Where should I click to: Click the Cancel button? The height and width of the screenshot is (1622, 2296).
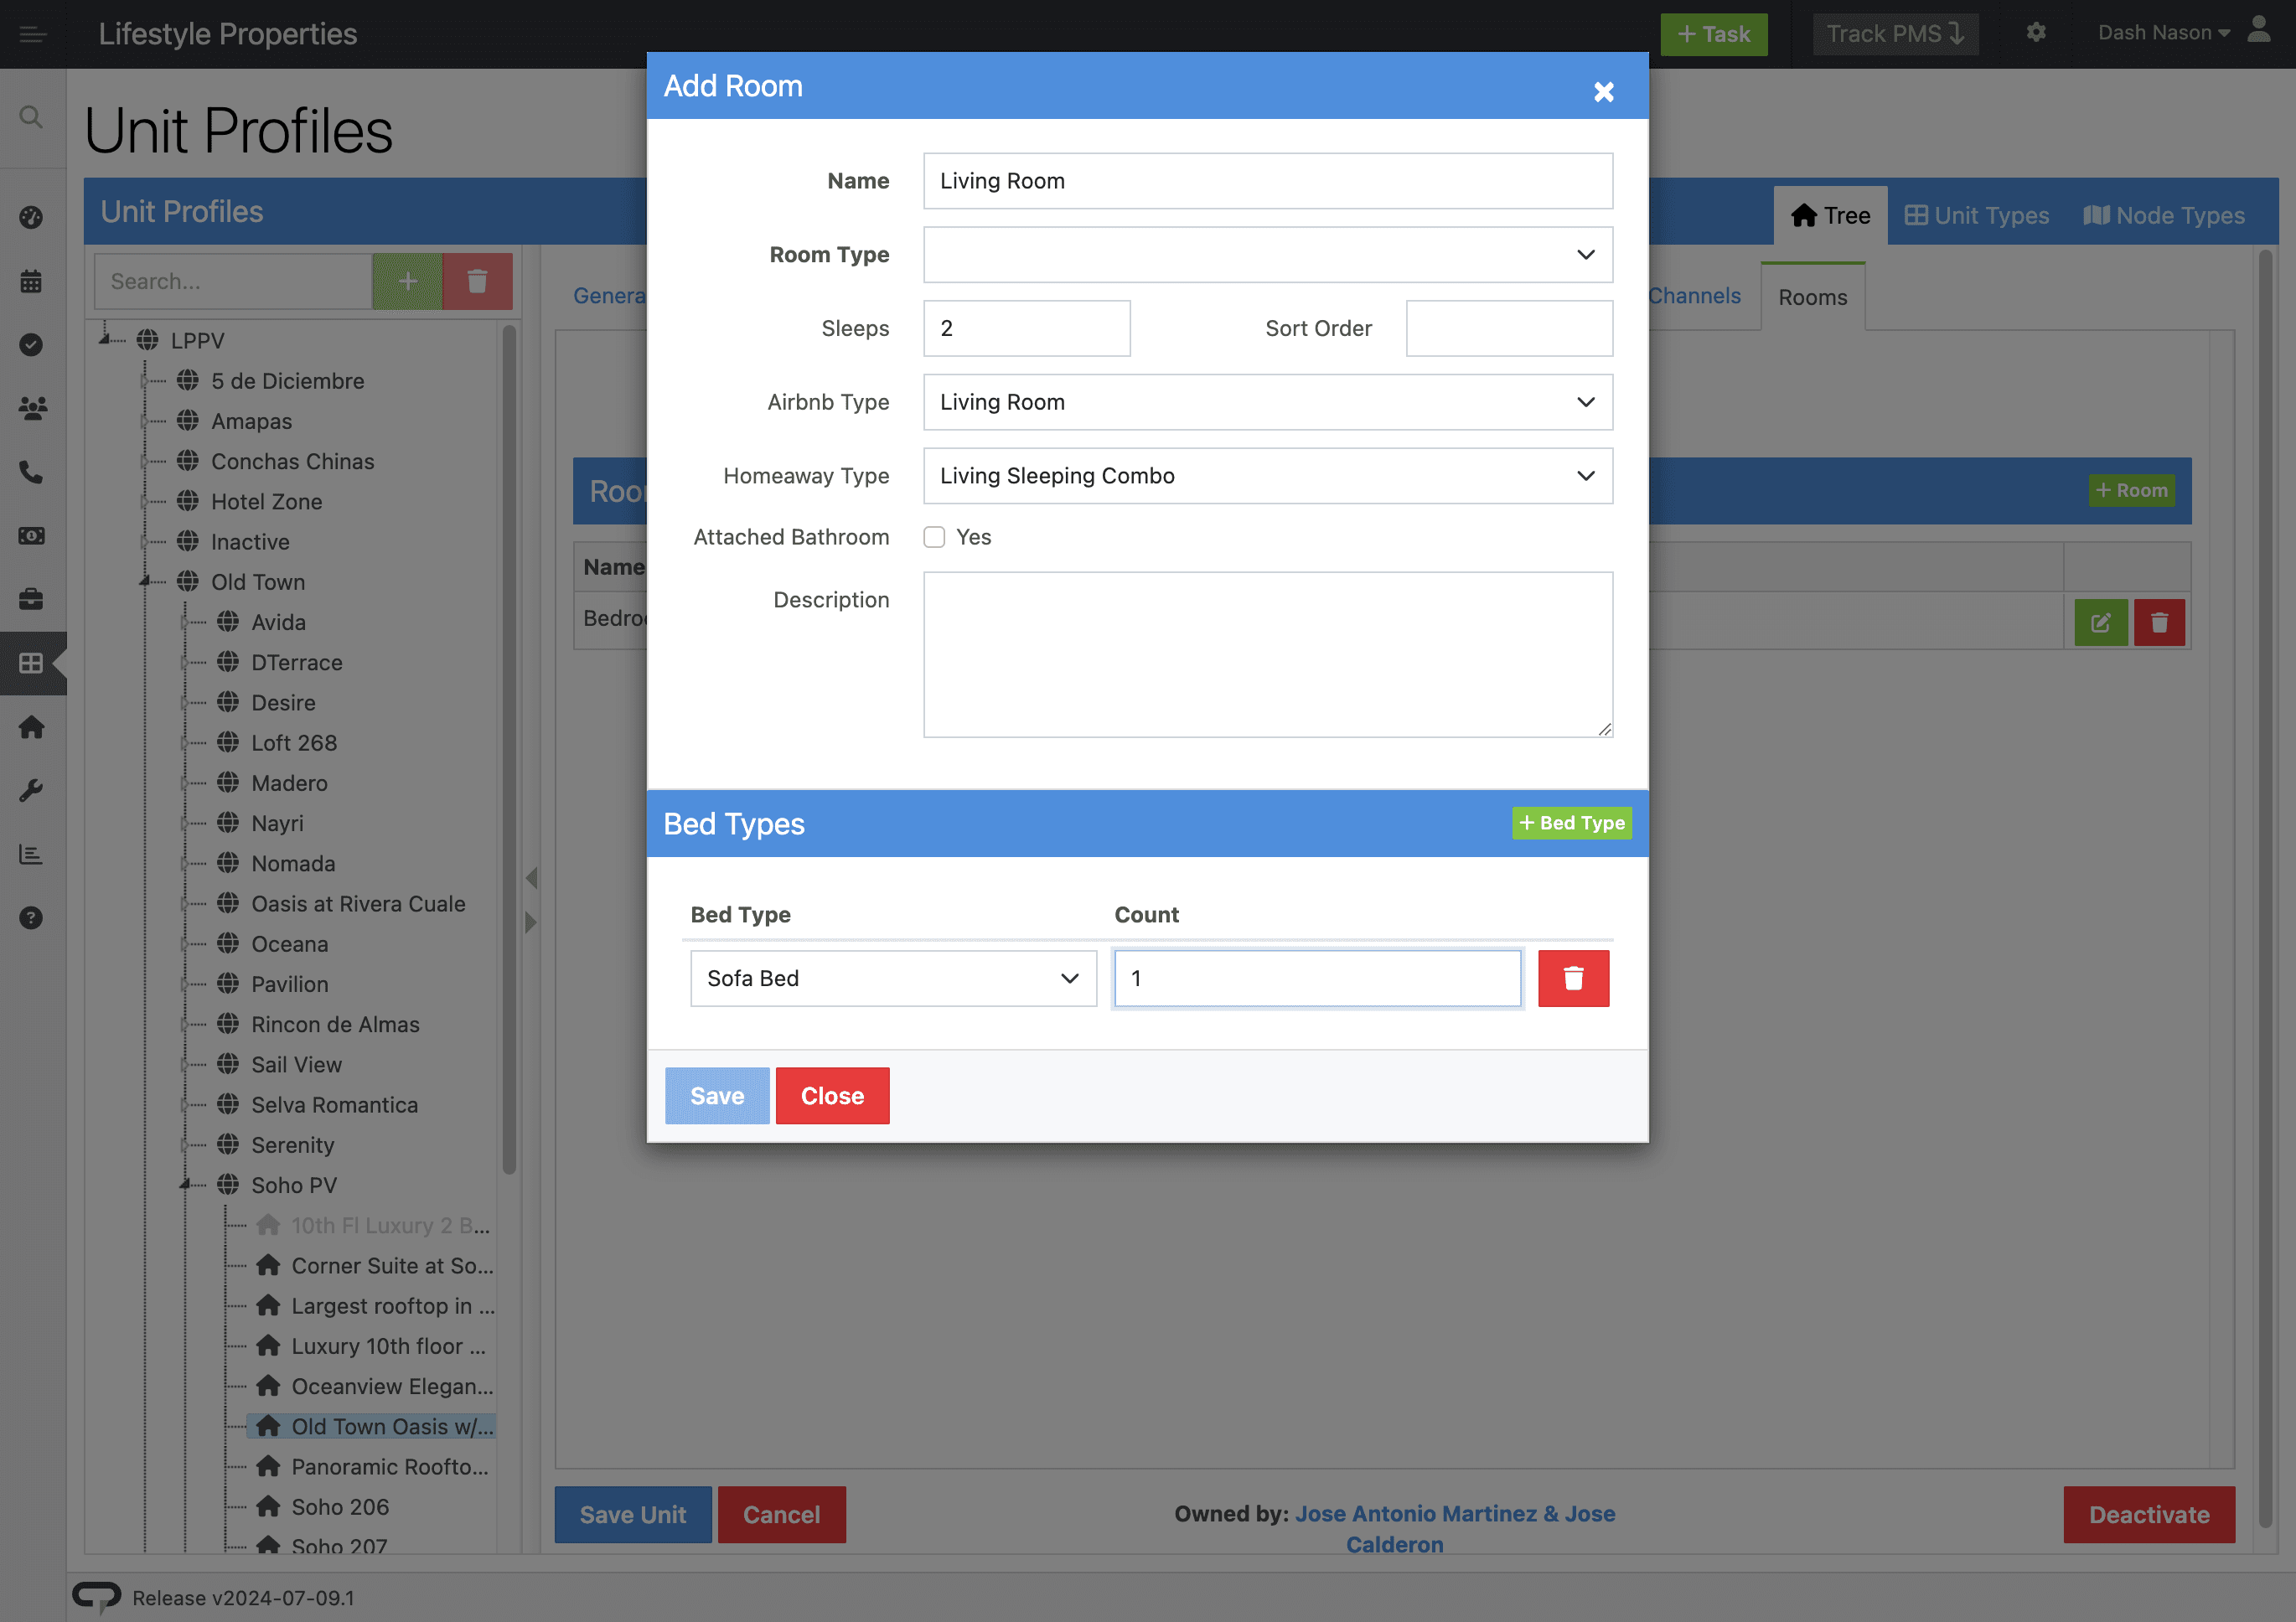tap(781, 1514)
